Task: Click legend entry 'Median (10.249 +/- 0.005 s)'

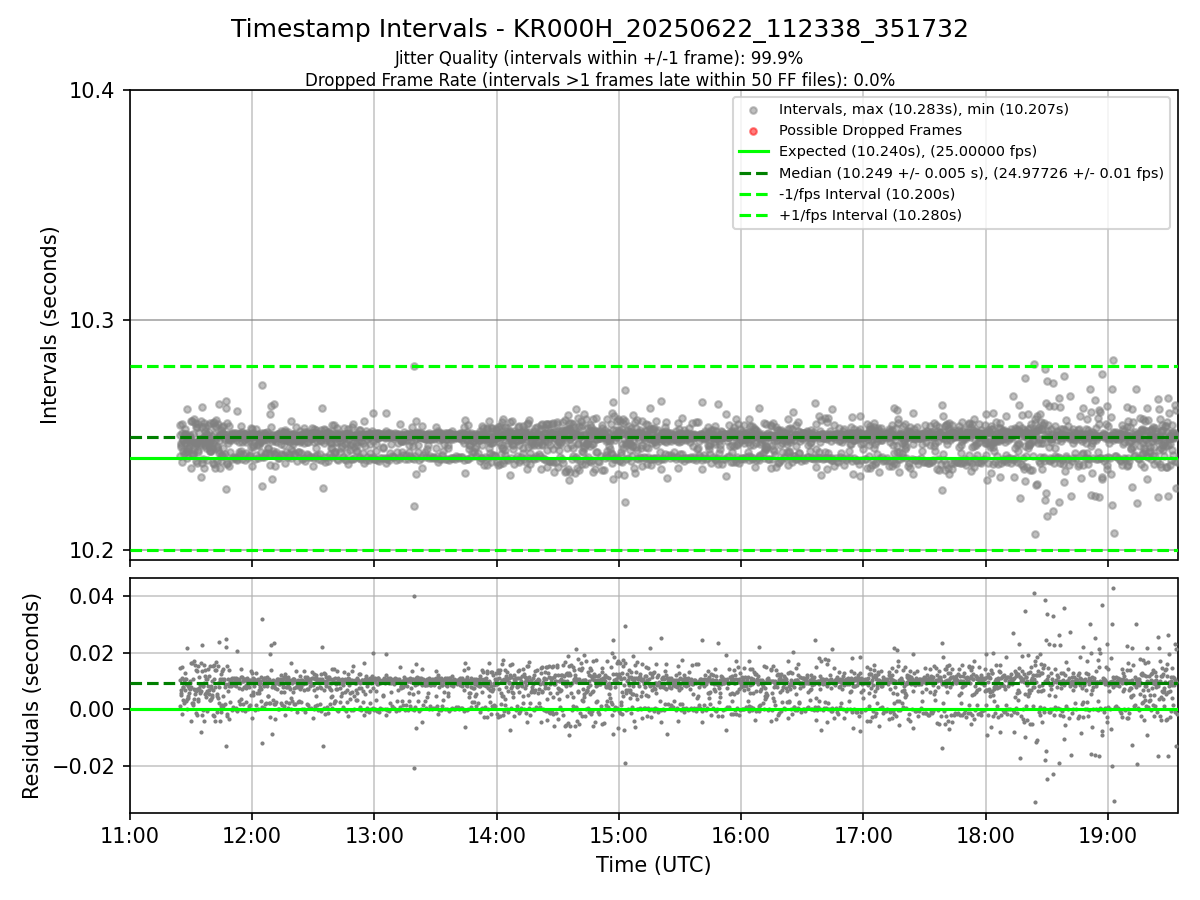Action: [x=971, y=173]
